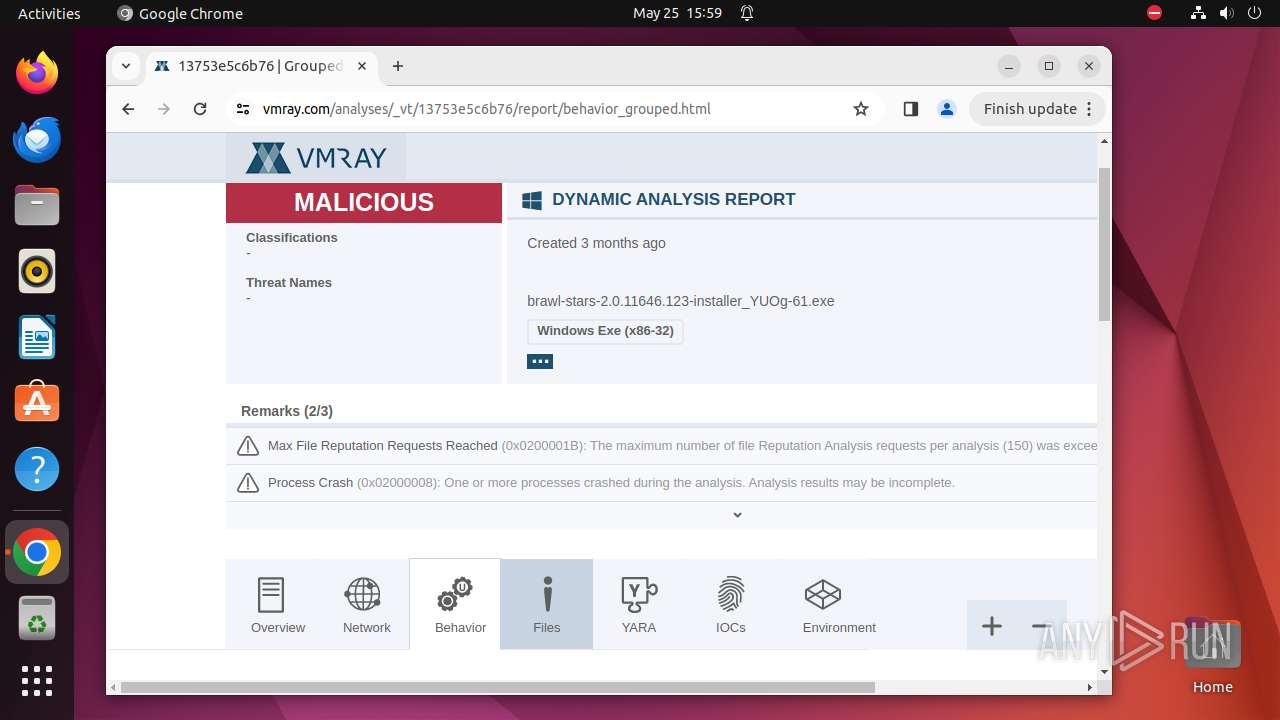This screenshot has height=720, width=1280.
Task: Open the Files report tab
Action: point(547,605)
